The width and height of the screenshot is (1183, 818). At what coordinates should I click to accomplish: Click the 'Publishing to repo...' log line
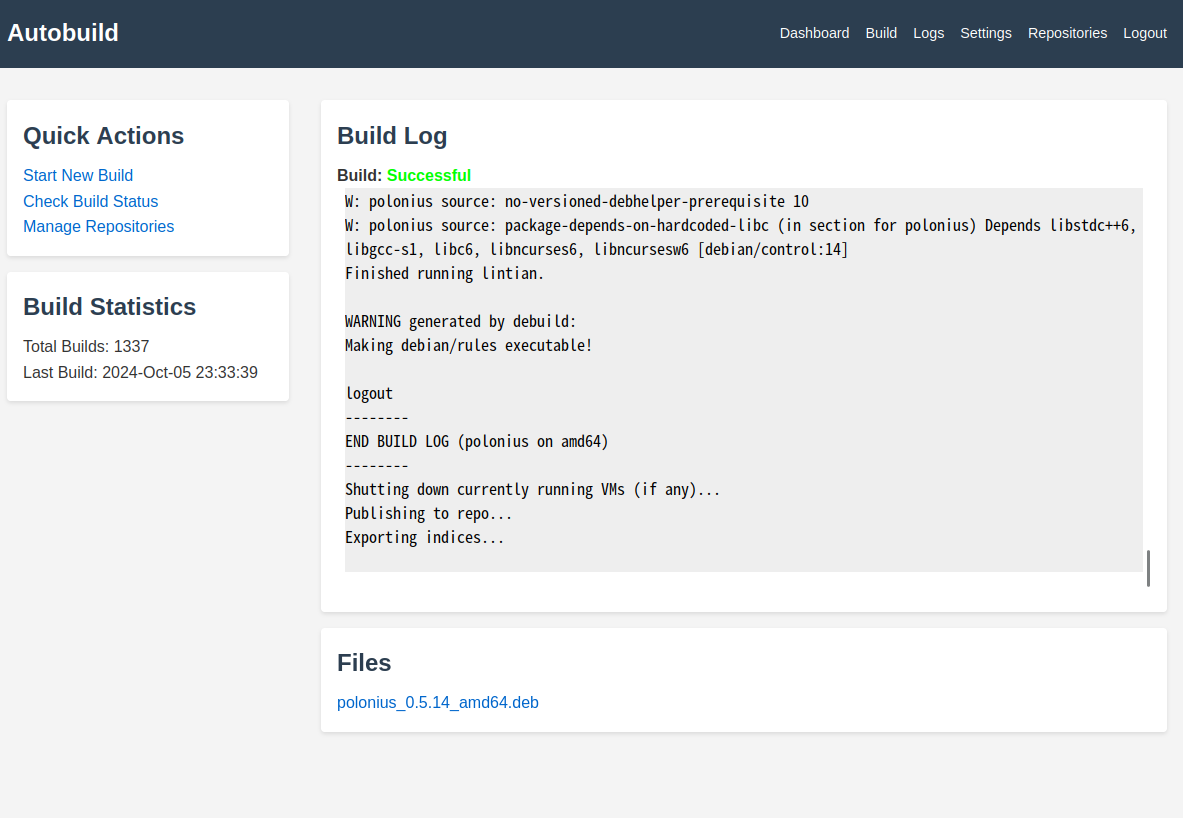429,514
